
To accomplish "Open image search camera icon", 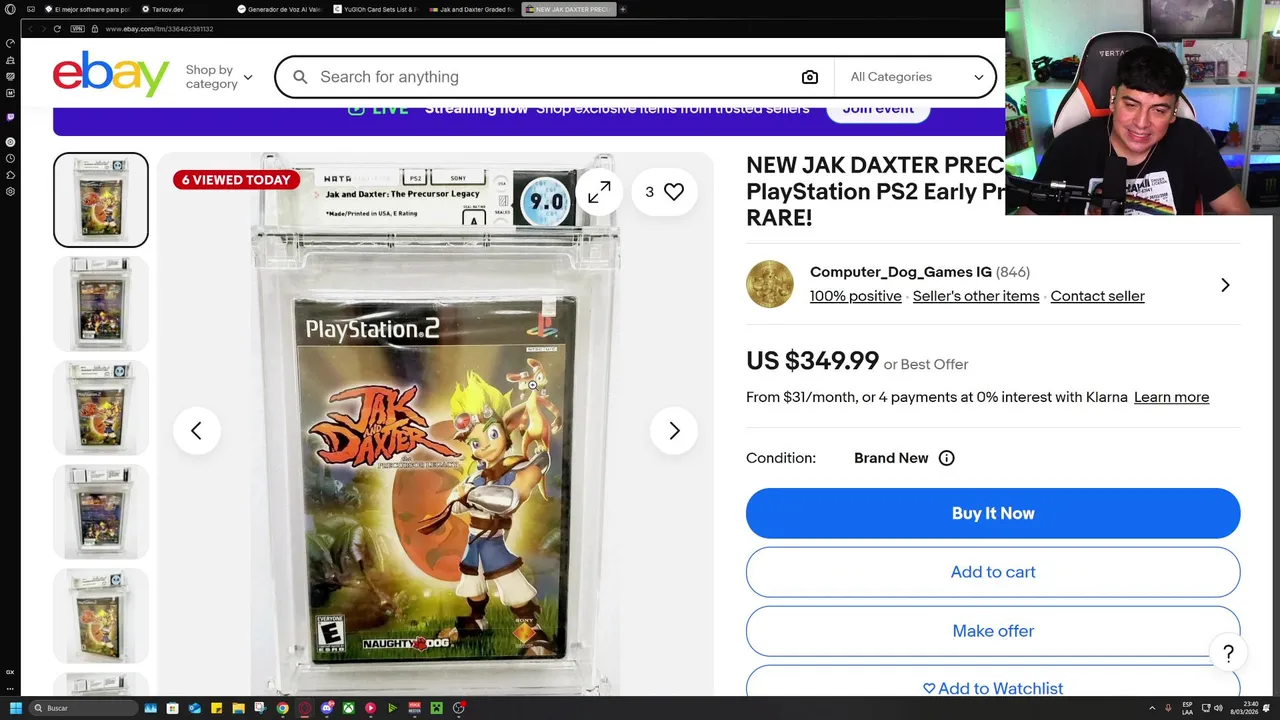I will coord(809,77).
